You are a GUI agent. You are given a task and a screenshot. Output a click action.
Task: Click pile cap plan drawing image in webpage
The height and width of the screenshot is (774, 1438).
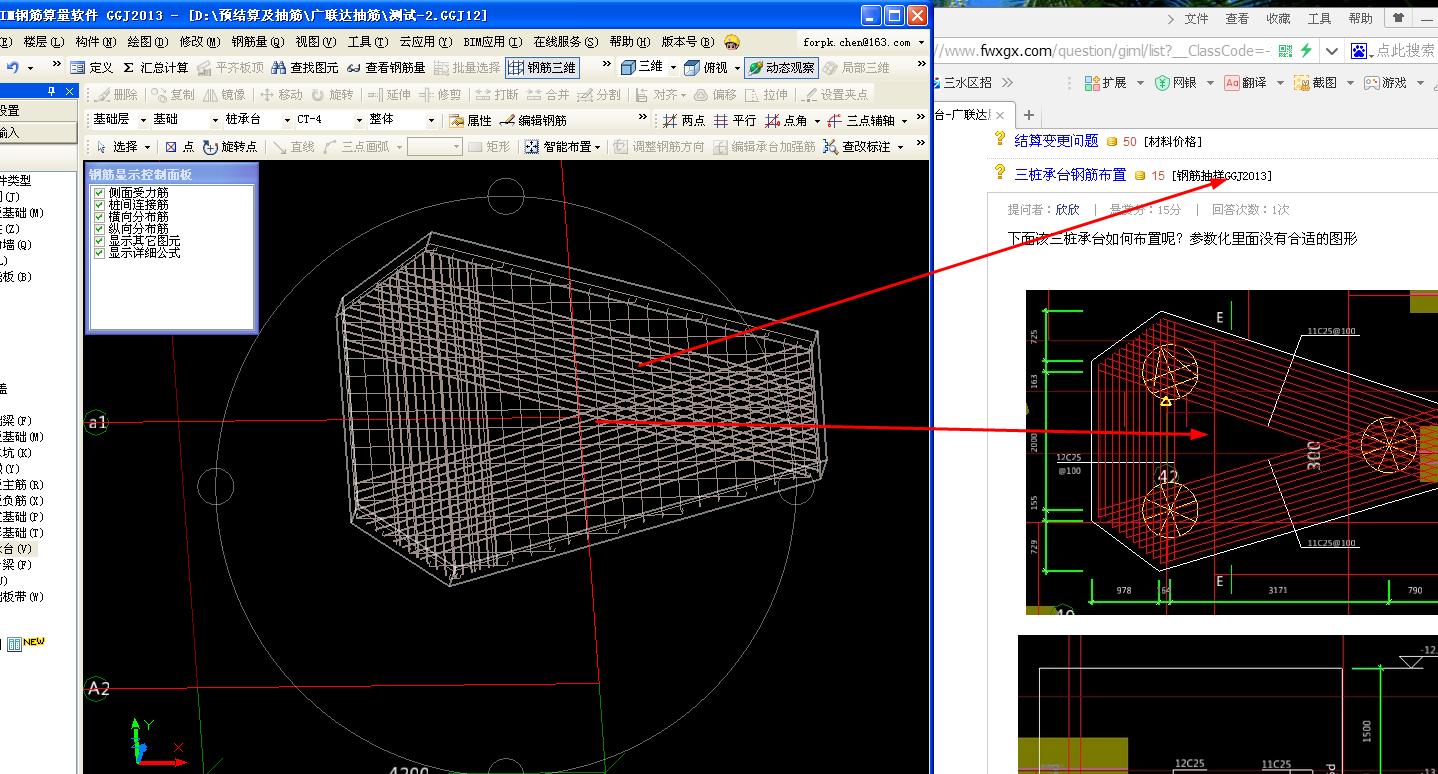1232,452
